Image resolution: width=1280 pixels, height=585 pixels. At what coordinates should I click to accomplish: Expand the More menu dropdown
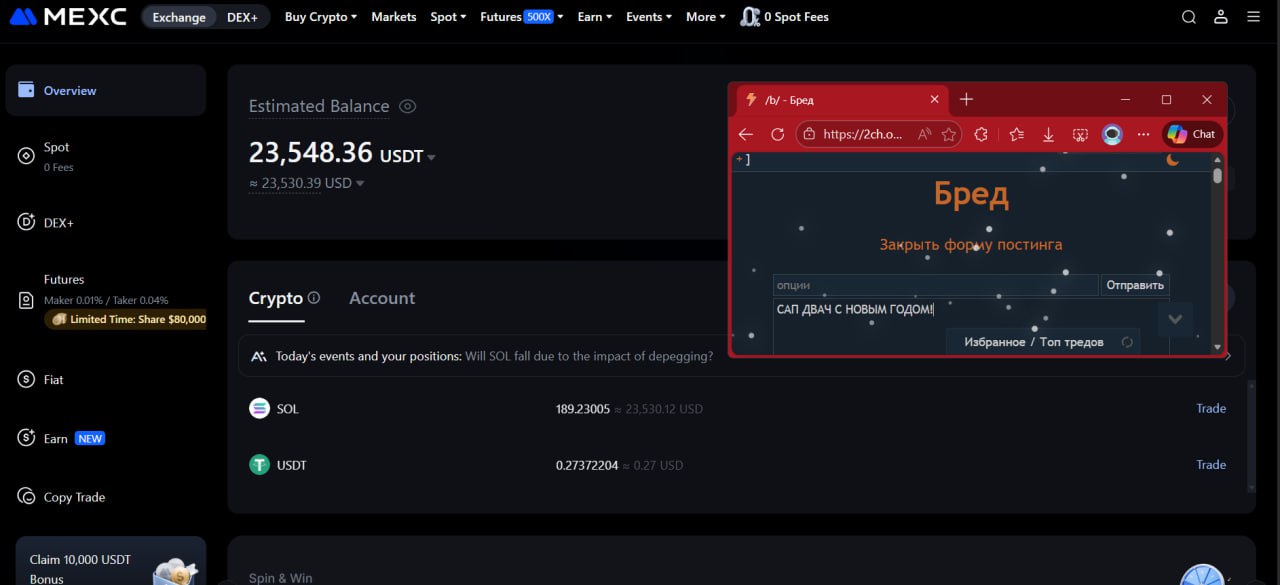705,17
